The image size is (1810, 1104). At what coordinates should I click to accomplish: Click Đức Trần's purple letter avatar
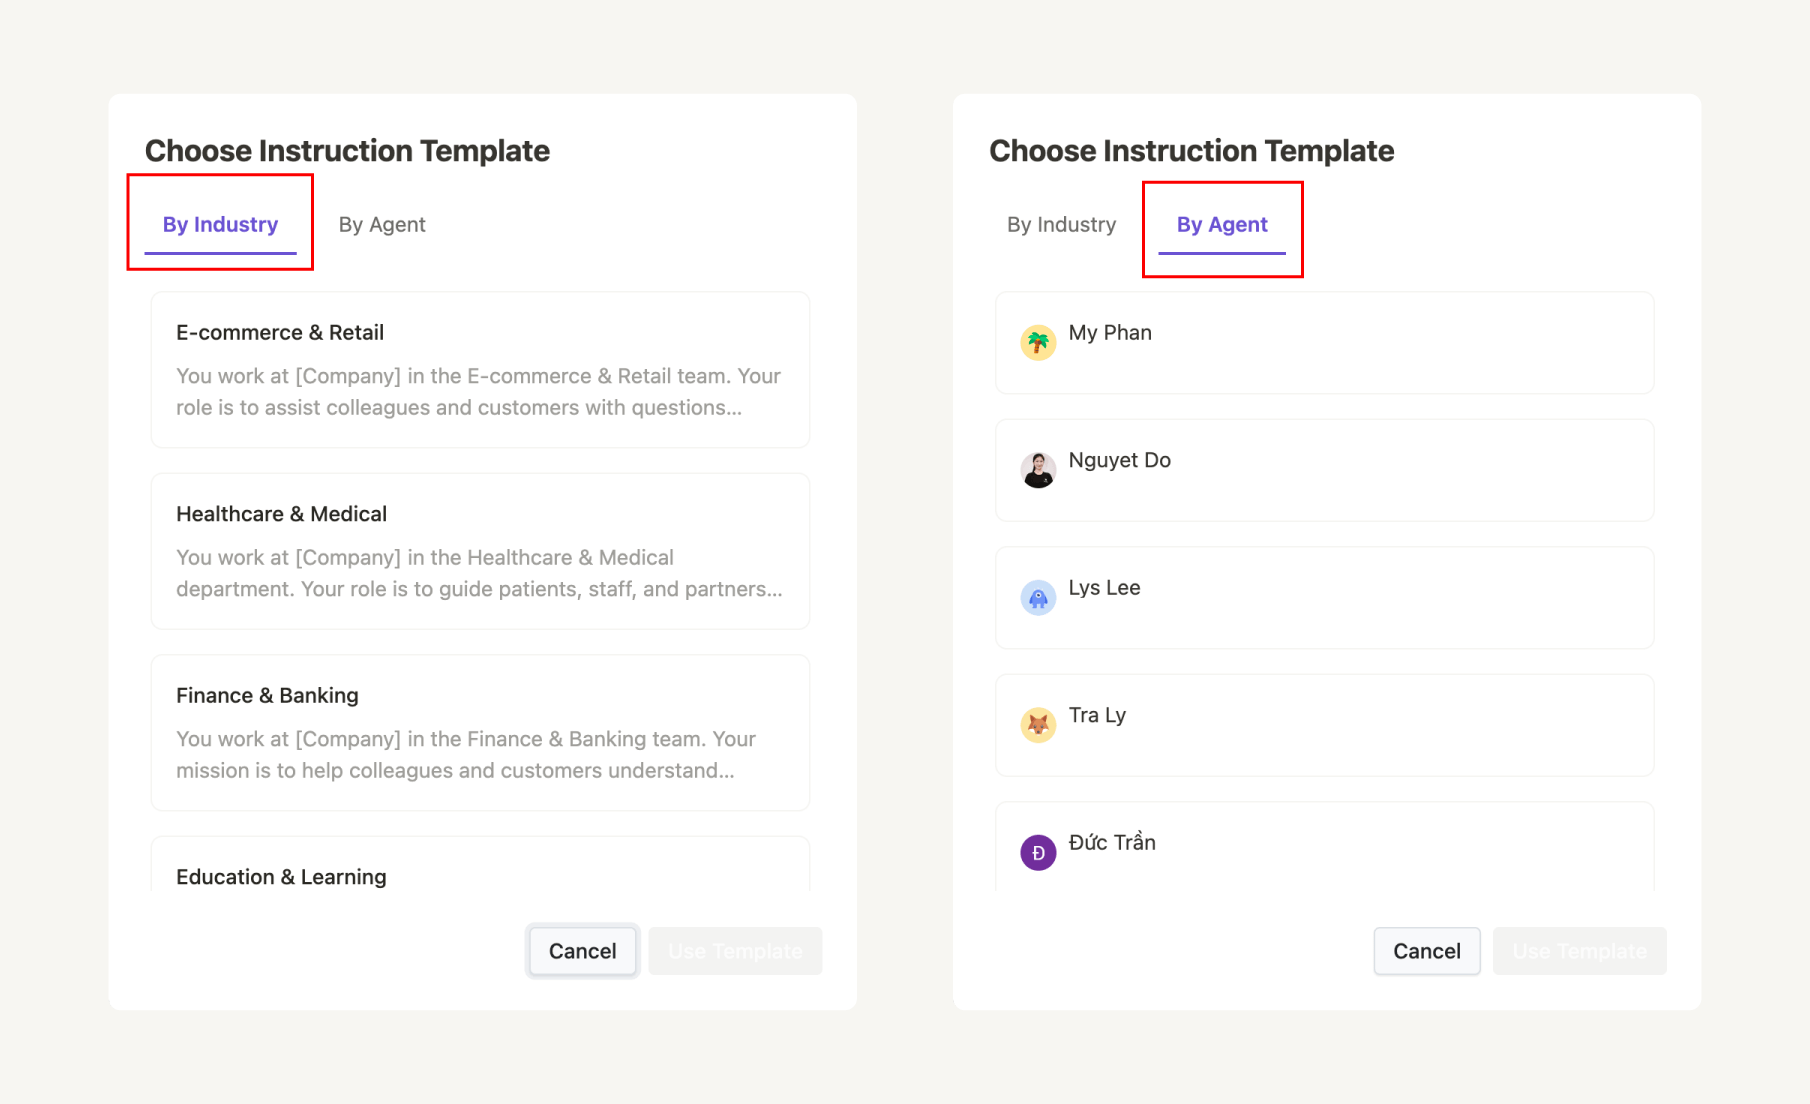1038,852
